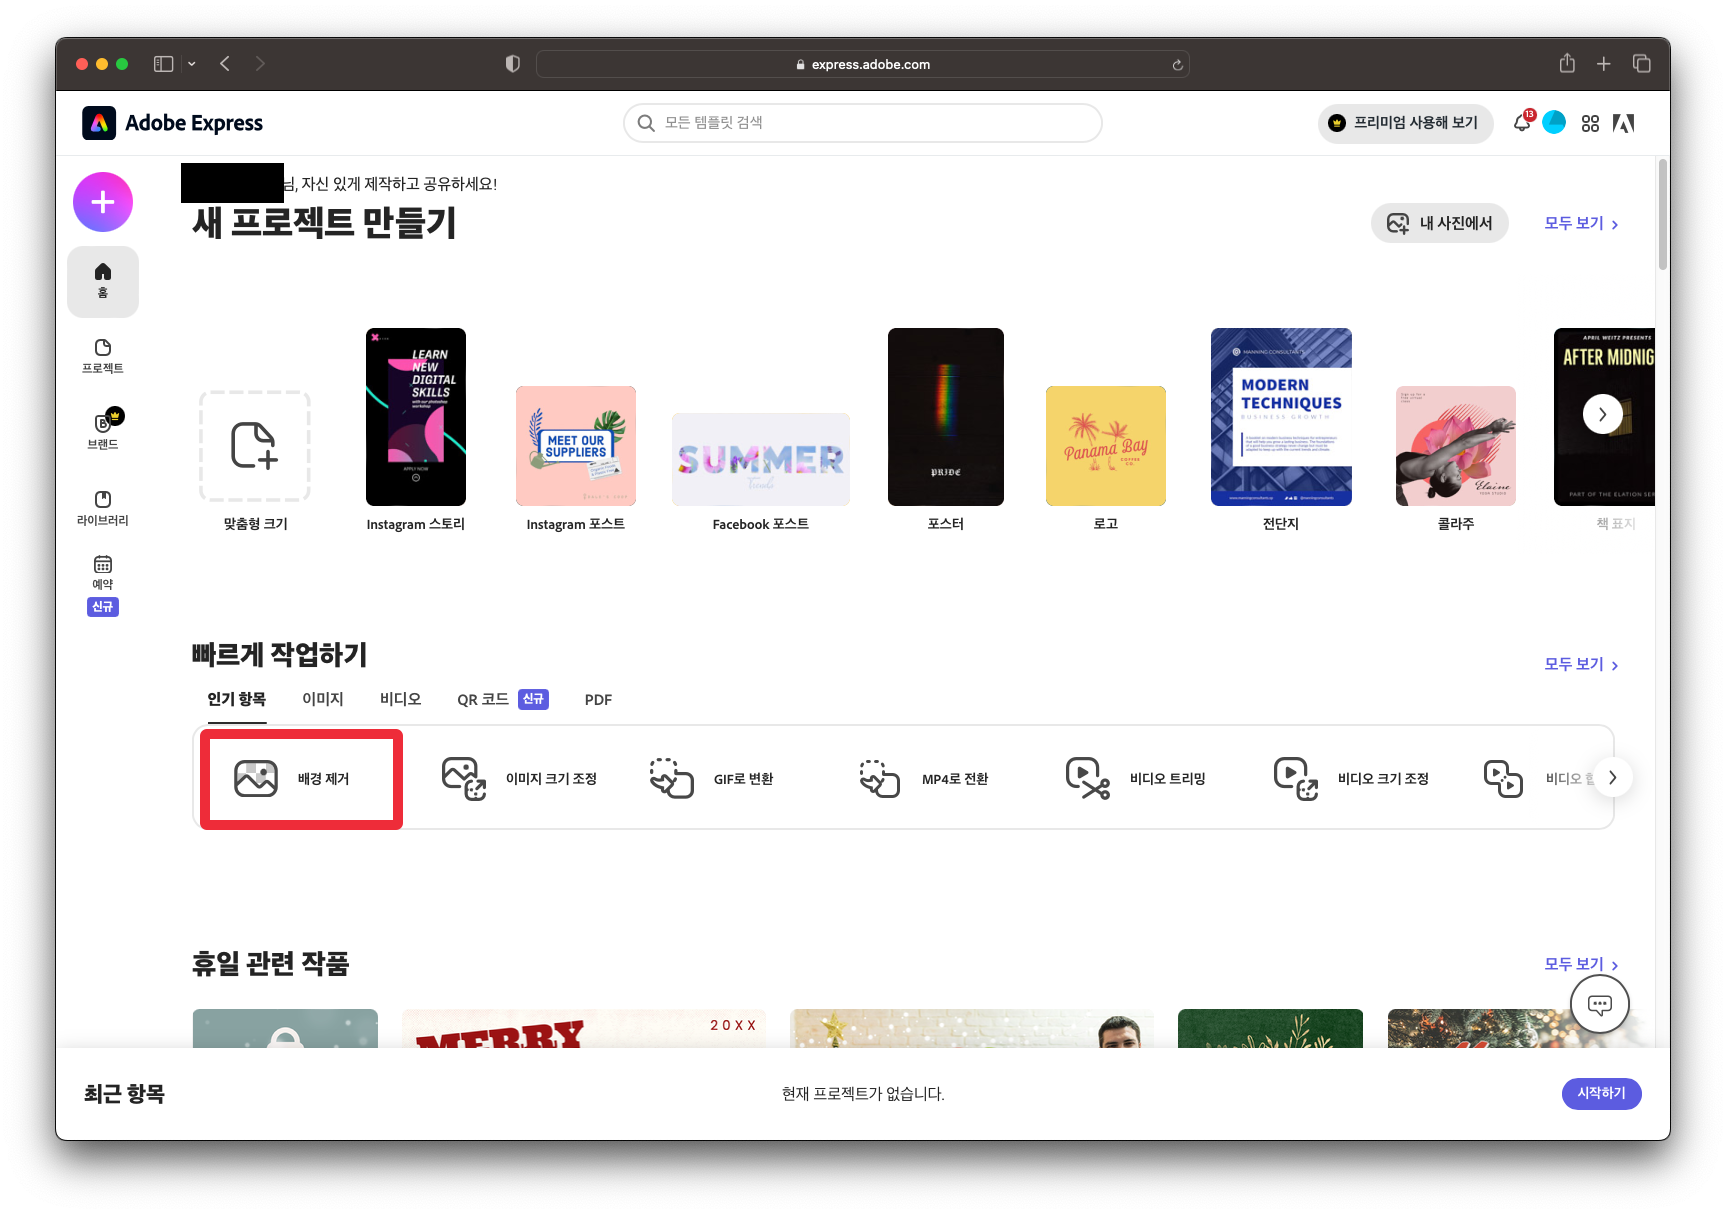The image size is (1726, 1214).
Task: Choose the 로고 Panama Bay thumbnail
Action: tap(1106, 446)
